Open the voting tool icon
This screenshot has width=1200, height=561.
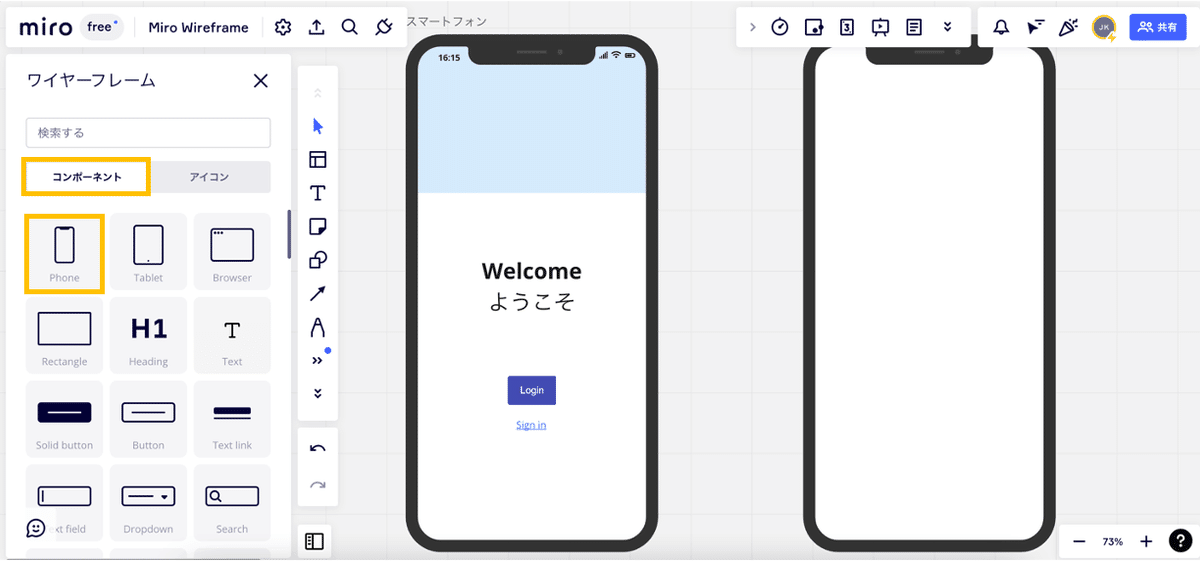point(814,28)
